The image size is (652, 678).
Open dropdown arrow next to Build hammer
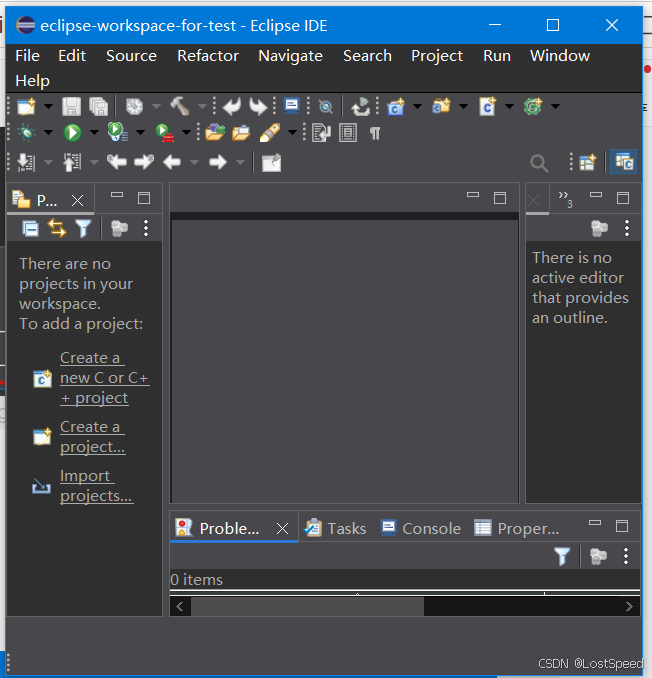pos(202,106)
